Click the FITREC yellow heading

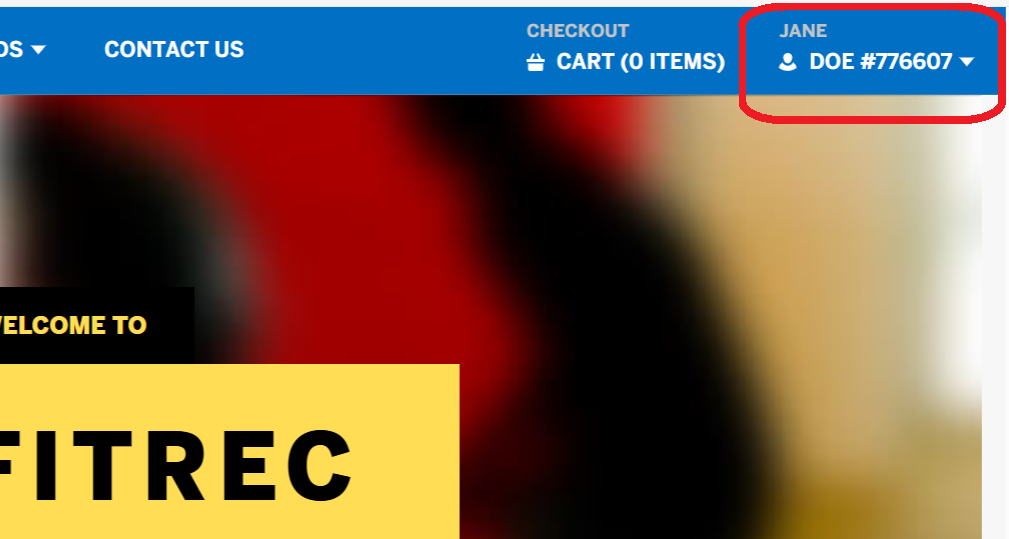[x=175, y=465]
